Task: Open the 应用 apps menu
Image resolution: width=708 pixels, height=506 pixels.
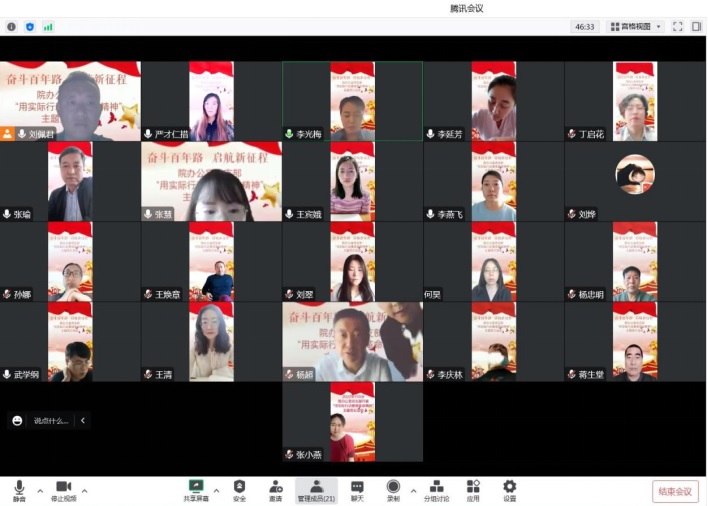Action: 473,491
